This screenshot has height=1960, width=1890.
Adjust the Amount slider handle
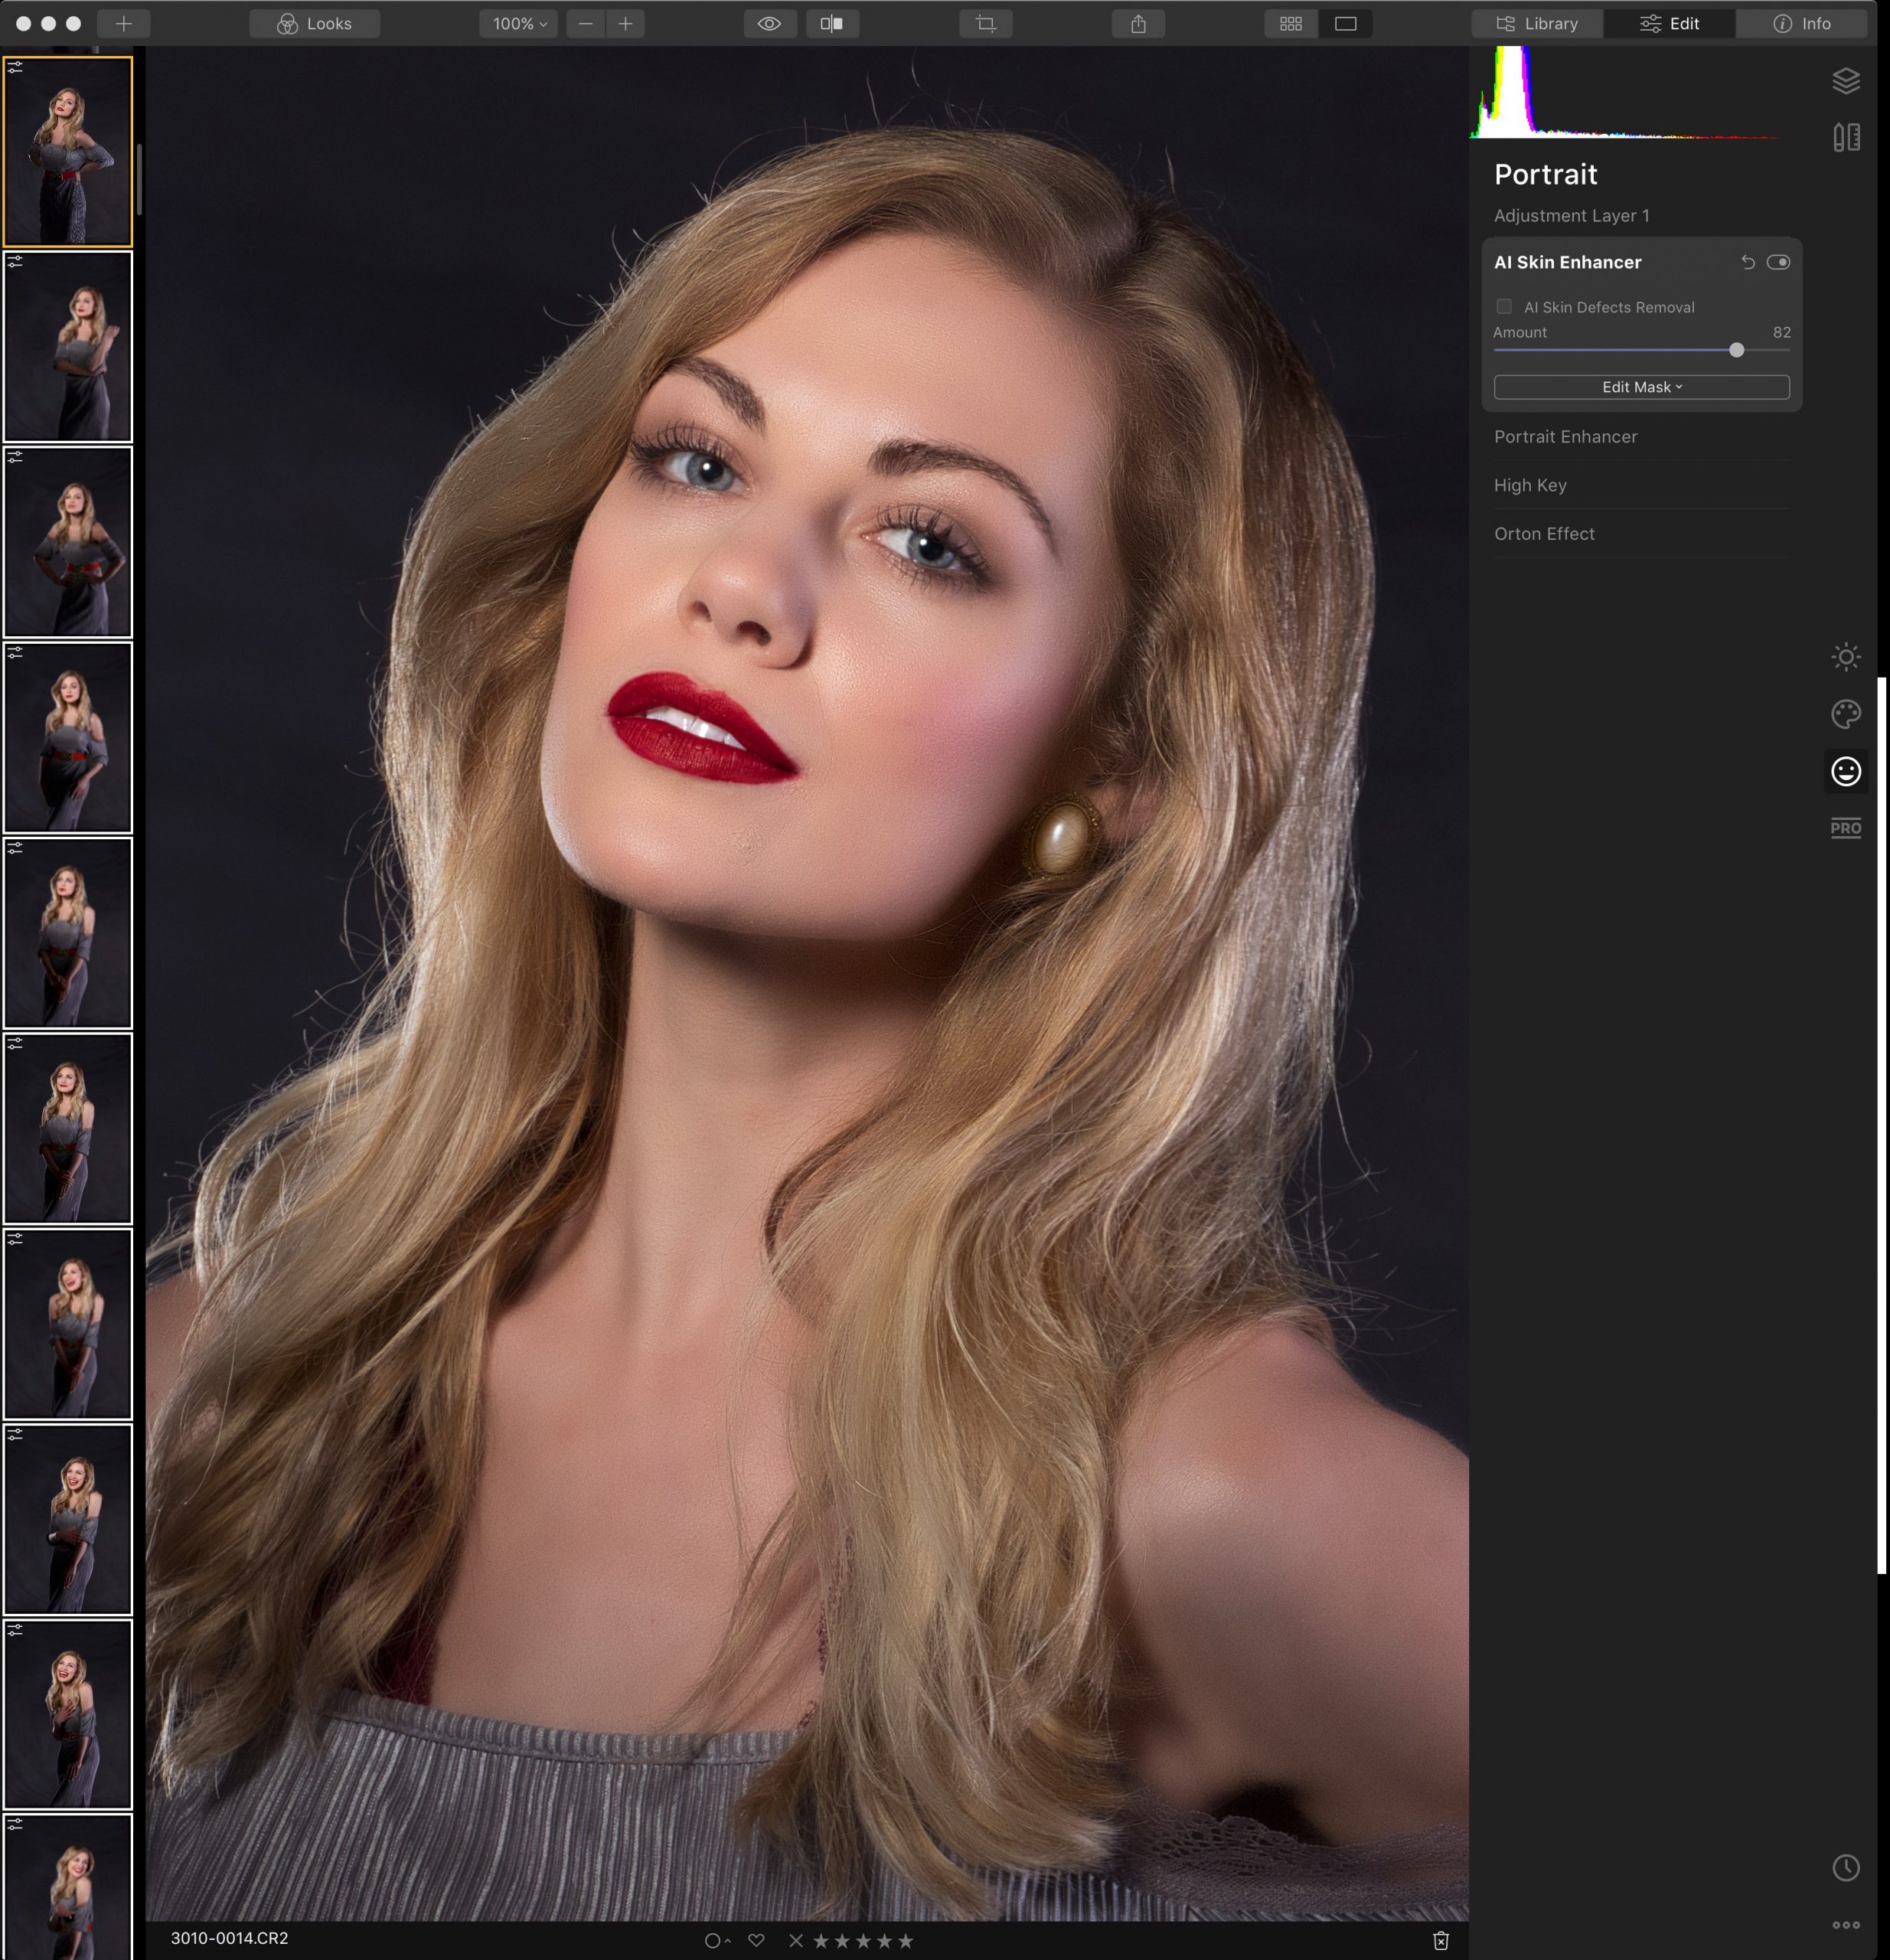(1736, 350)
